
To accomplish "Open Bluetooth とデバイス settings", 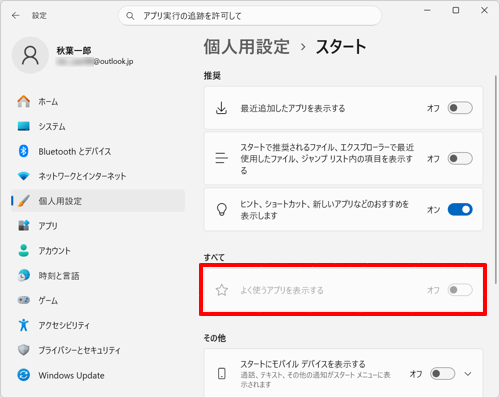I will click(98, 151).
